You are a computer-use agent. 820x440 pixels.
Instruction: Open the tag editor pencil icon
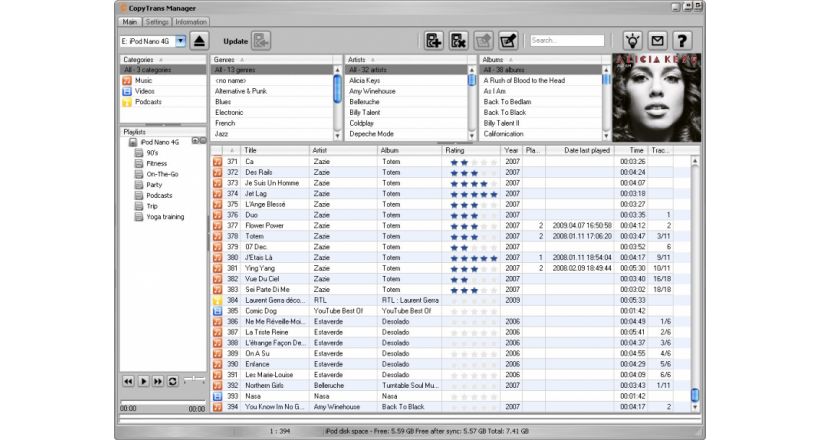508,41
